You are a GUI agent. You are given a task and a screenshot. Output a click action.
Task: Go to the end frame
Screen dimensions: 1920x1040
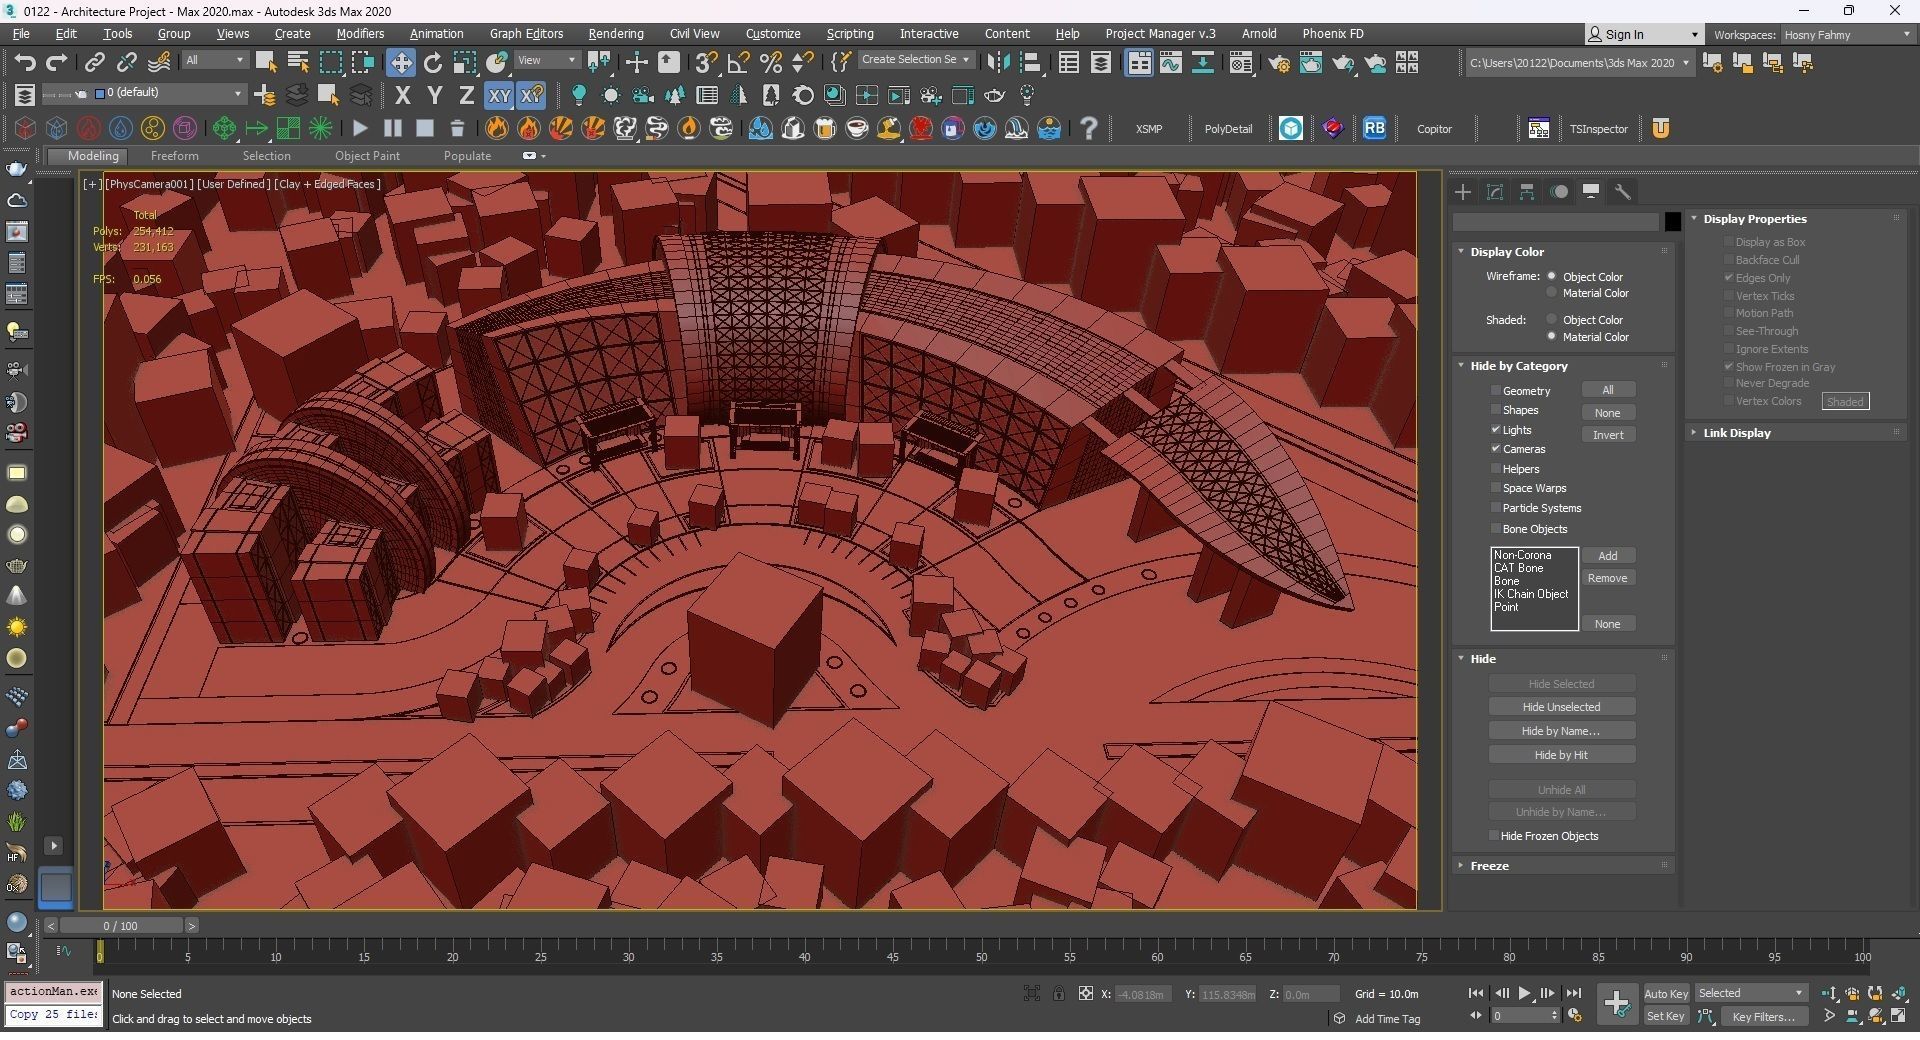[1573, 994]
